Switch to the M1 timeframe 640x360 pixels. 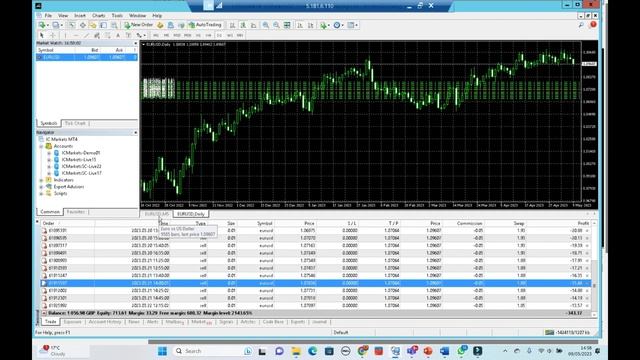click(156, 35)
